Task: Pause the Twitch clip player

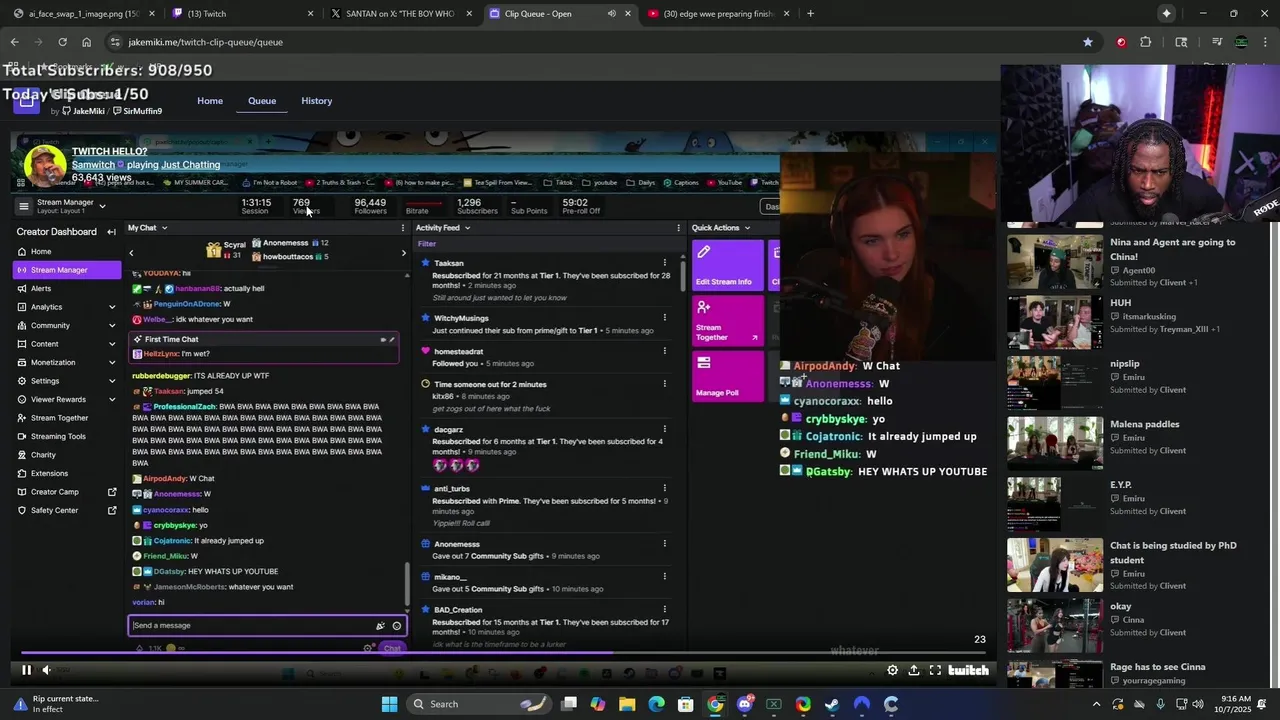Action: pyautogui.click(x=27, y=670)
